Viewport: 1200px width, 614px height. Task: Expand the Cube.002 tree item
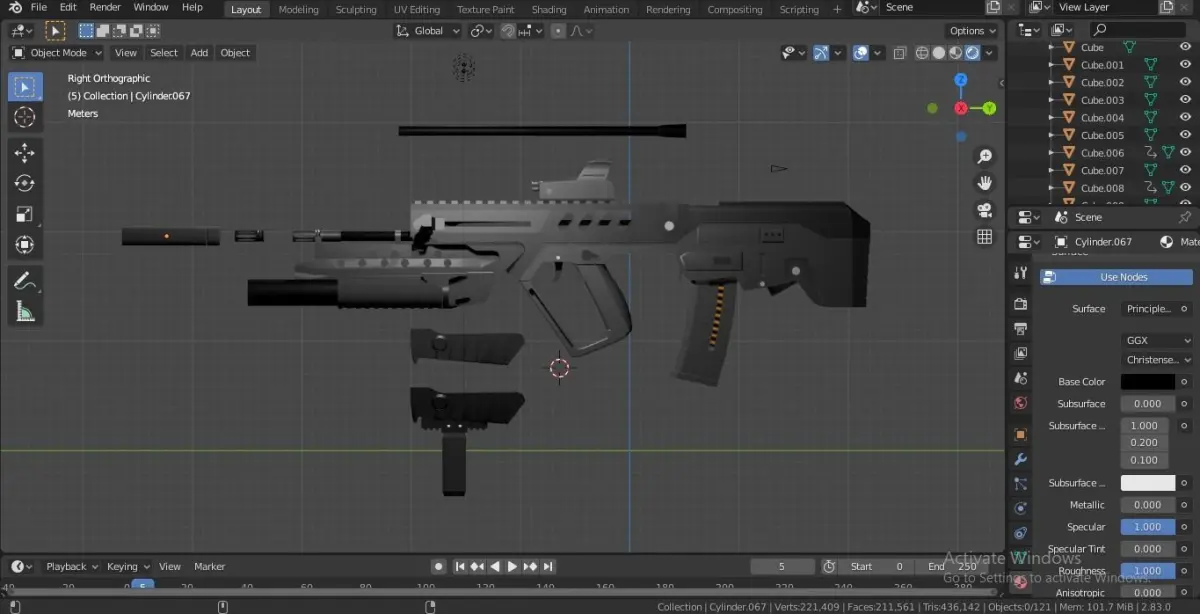pos(1051,82)
